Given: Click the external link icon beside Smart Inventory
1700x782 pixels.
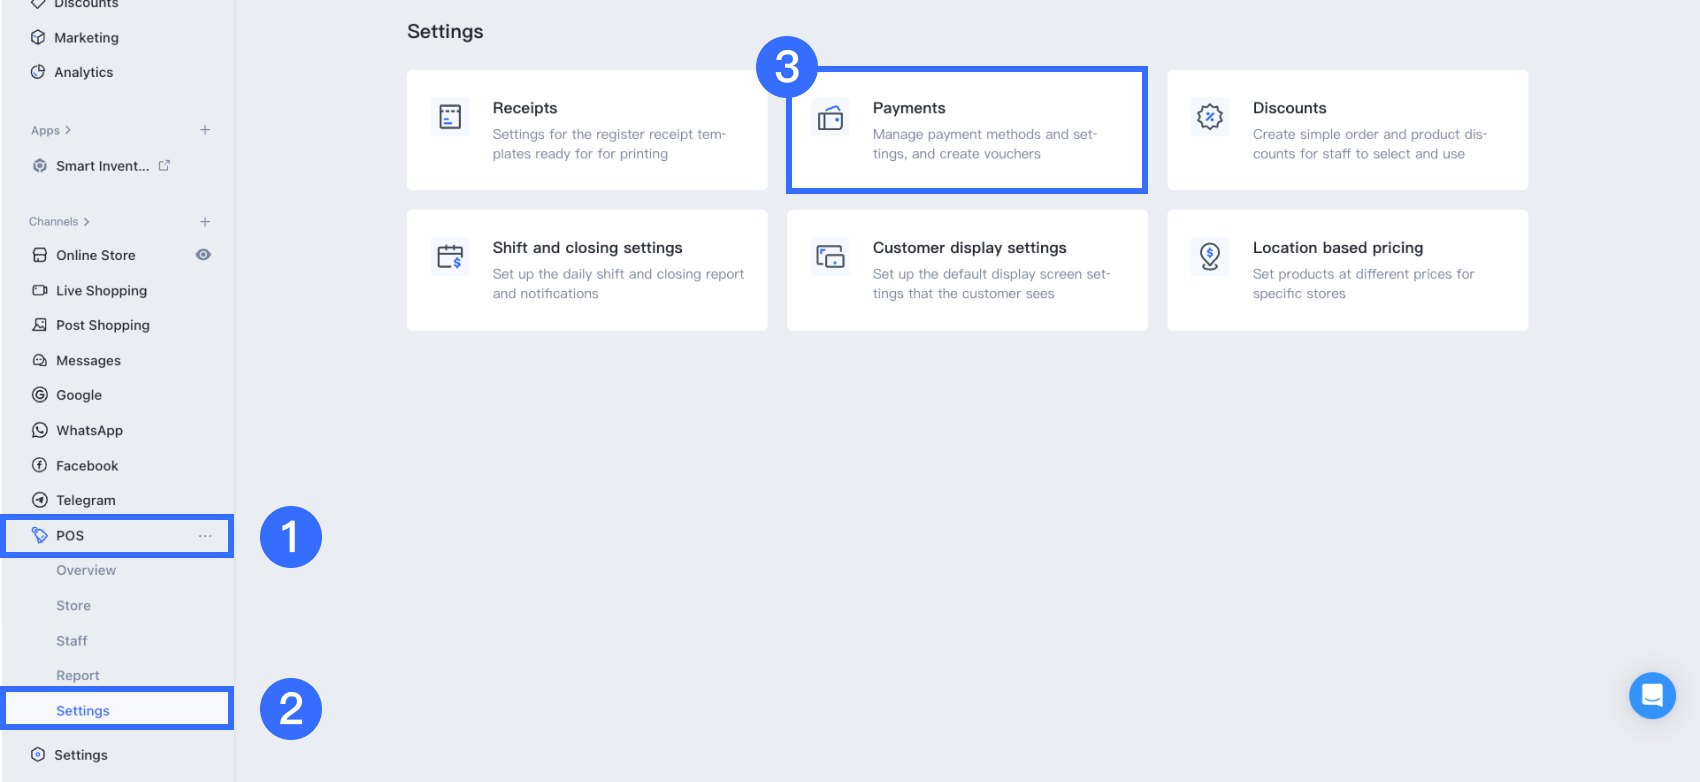Looking at the screenshot, I should (164, 166).
